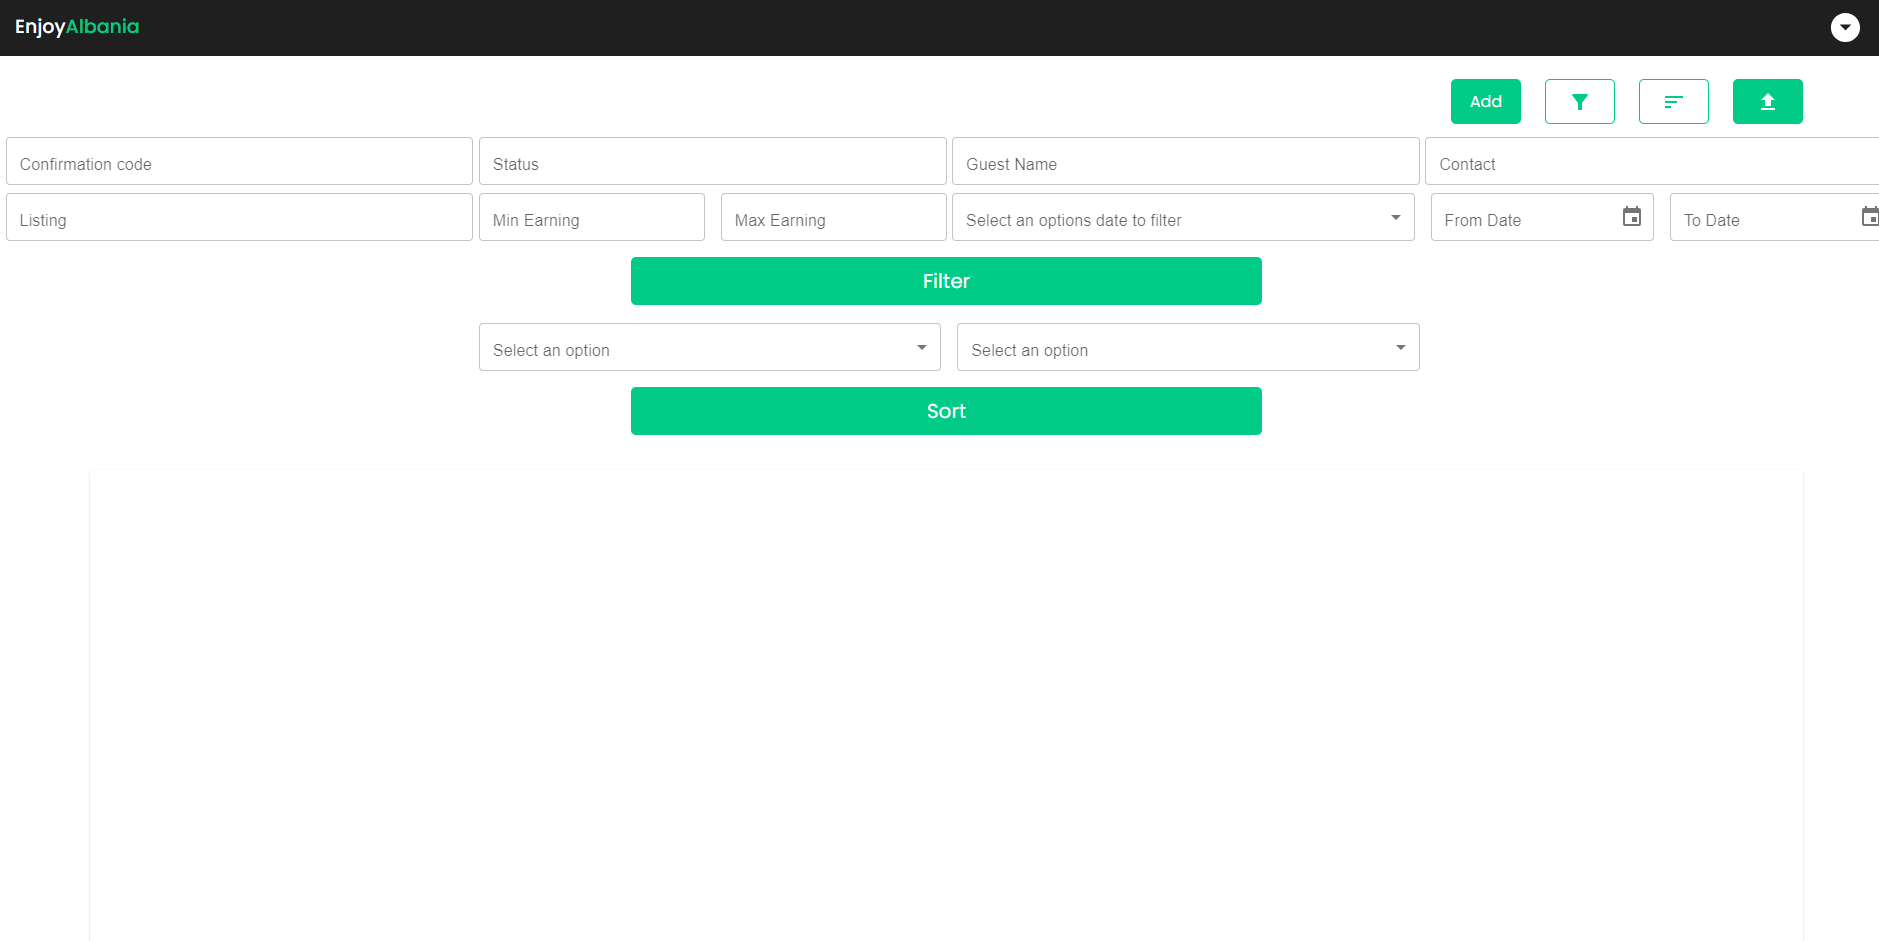This screenshot has width=1879, height=941.
Task: Click the funnel filter icon button
Action: [x=1579, y=102]
